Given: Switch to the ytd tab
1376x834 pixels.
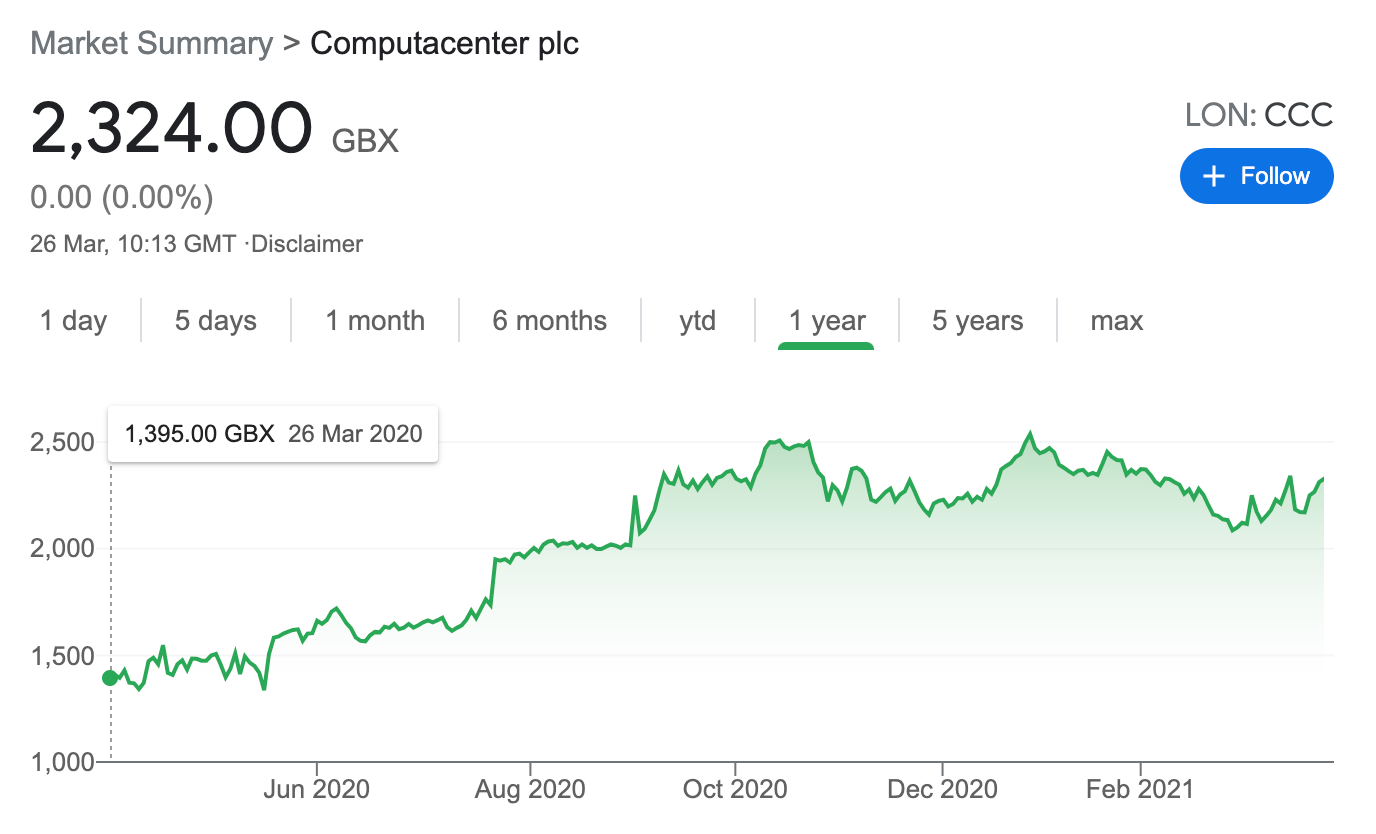Looking at the screenshot, I should (x=697, y=321).
